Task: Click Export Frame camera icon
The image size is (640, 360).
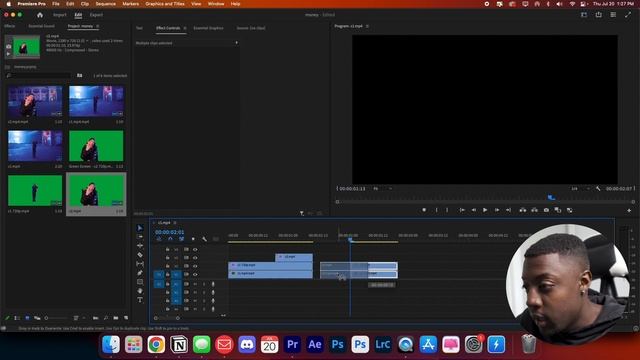Action: coord(546,210)
